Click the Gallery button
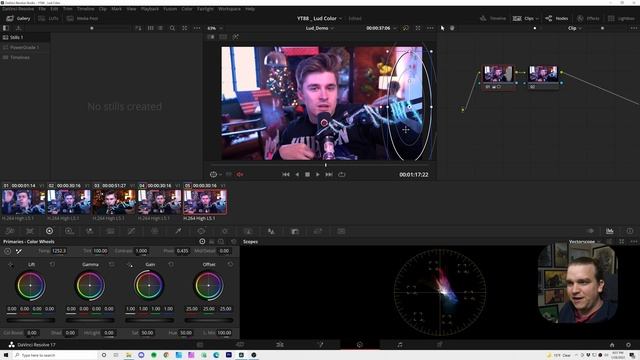 pos(18,18)
